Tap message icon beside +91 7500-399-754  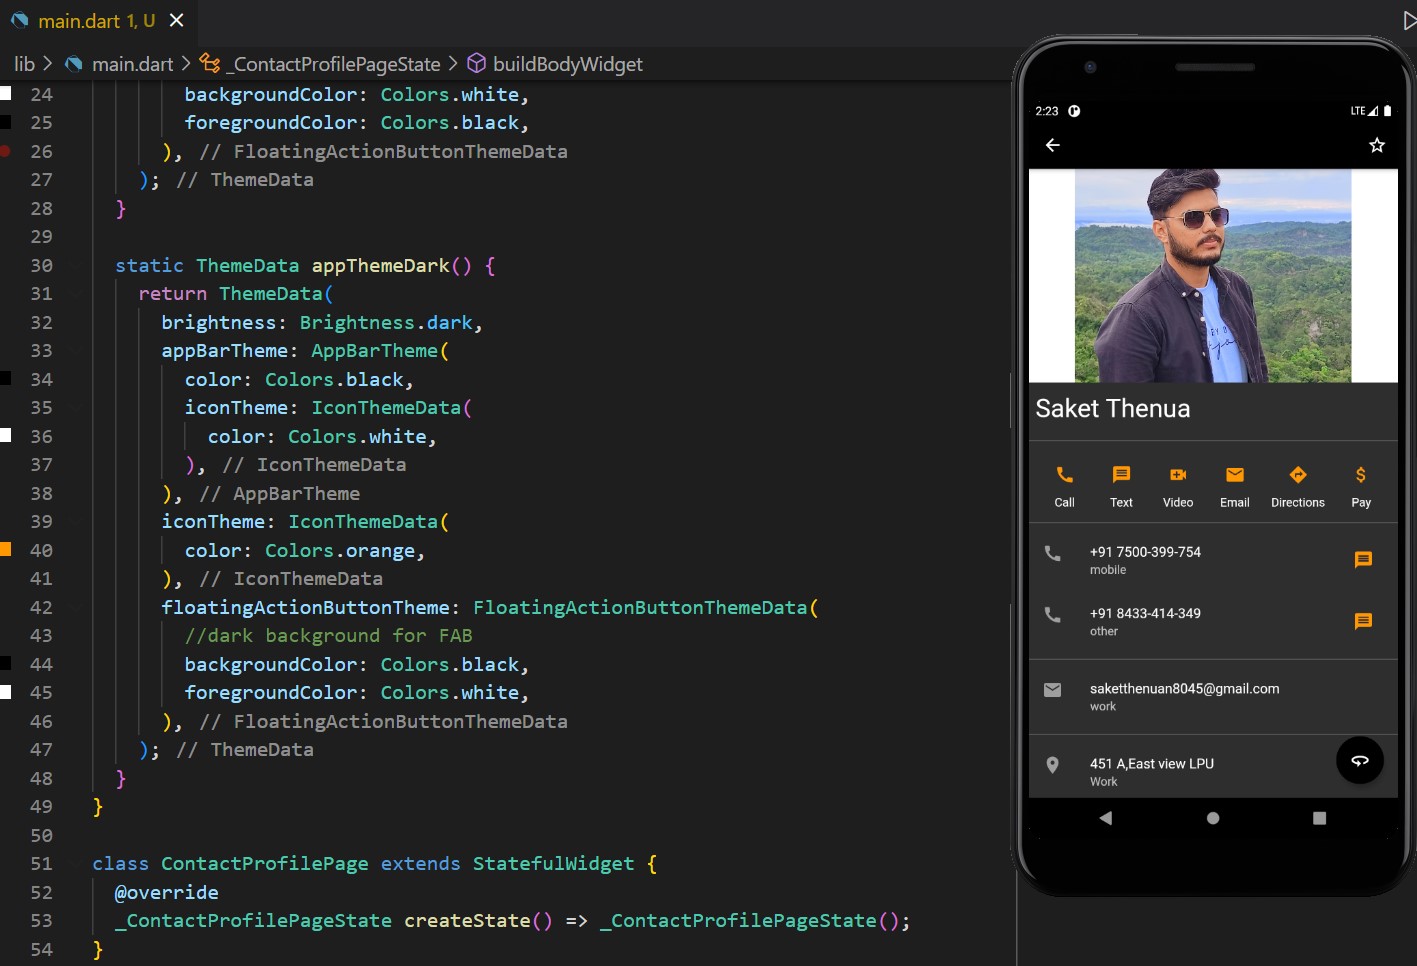pos(1363,560)
